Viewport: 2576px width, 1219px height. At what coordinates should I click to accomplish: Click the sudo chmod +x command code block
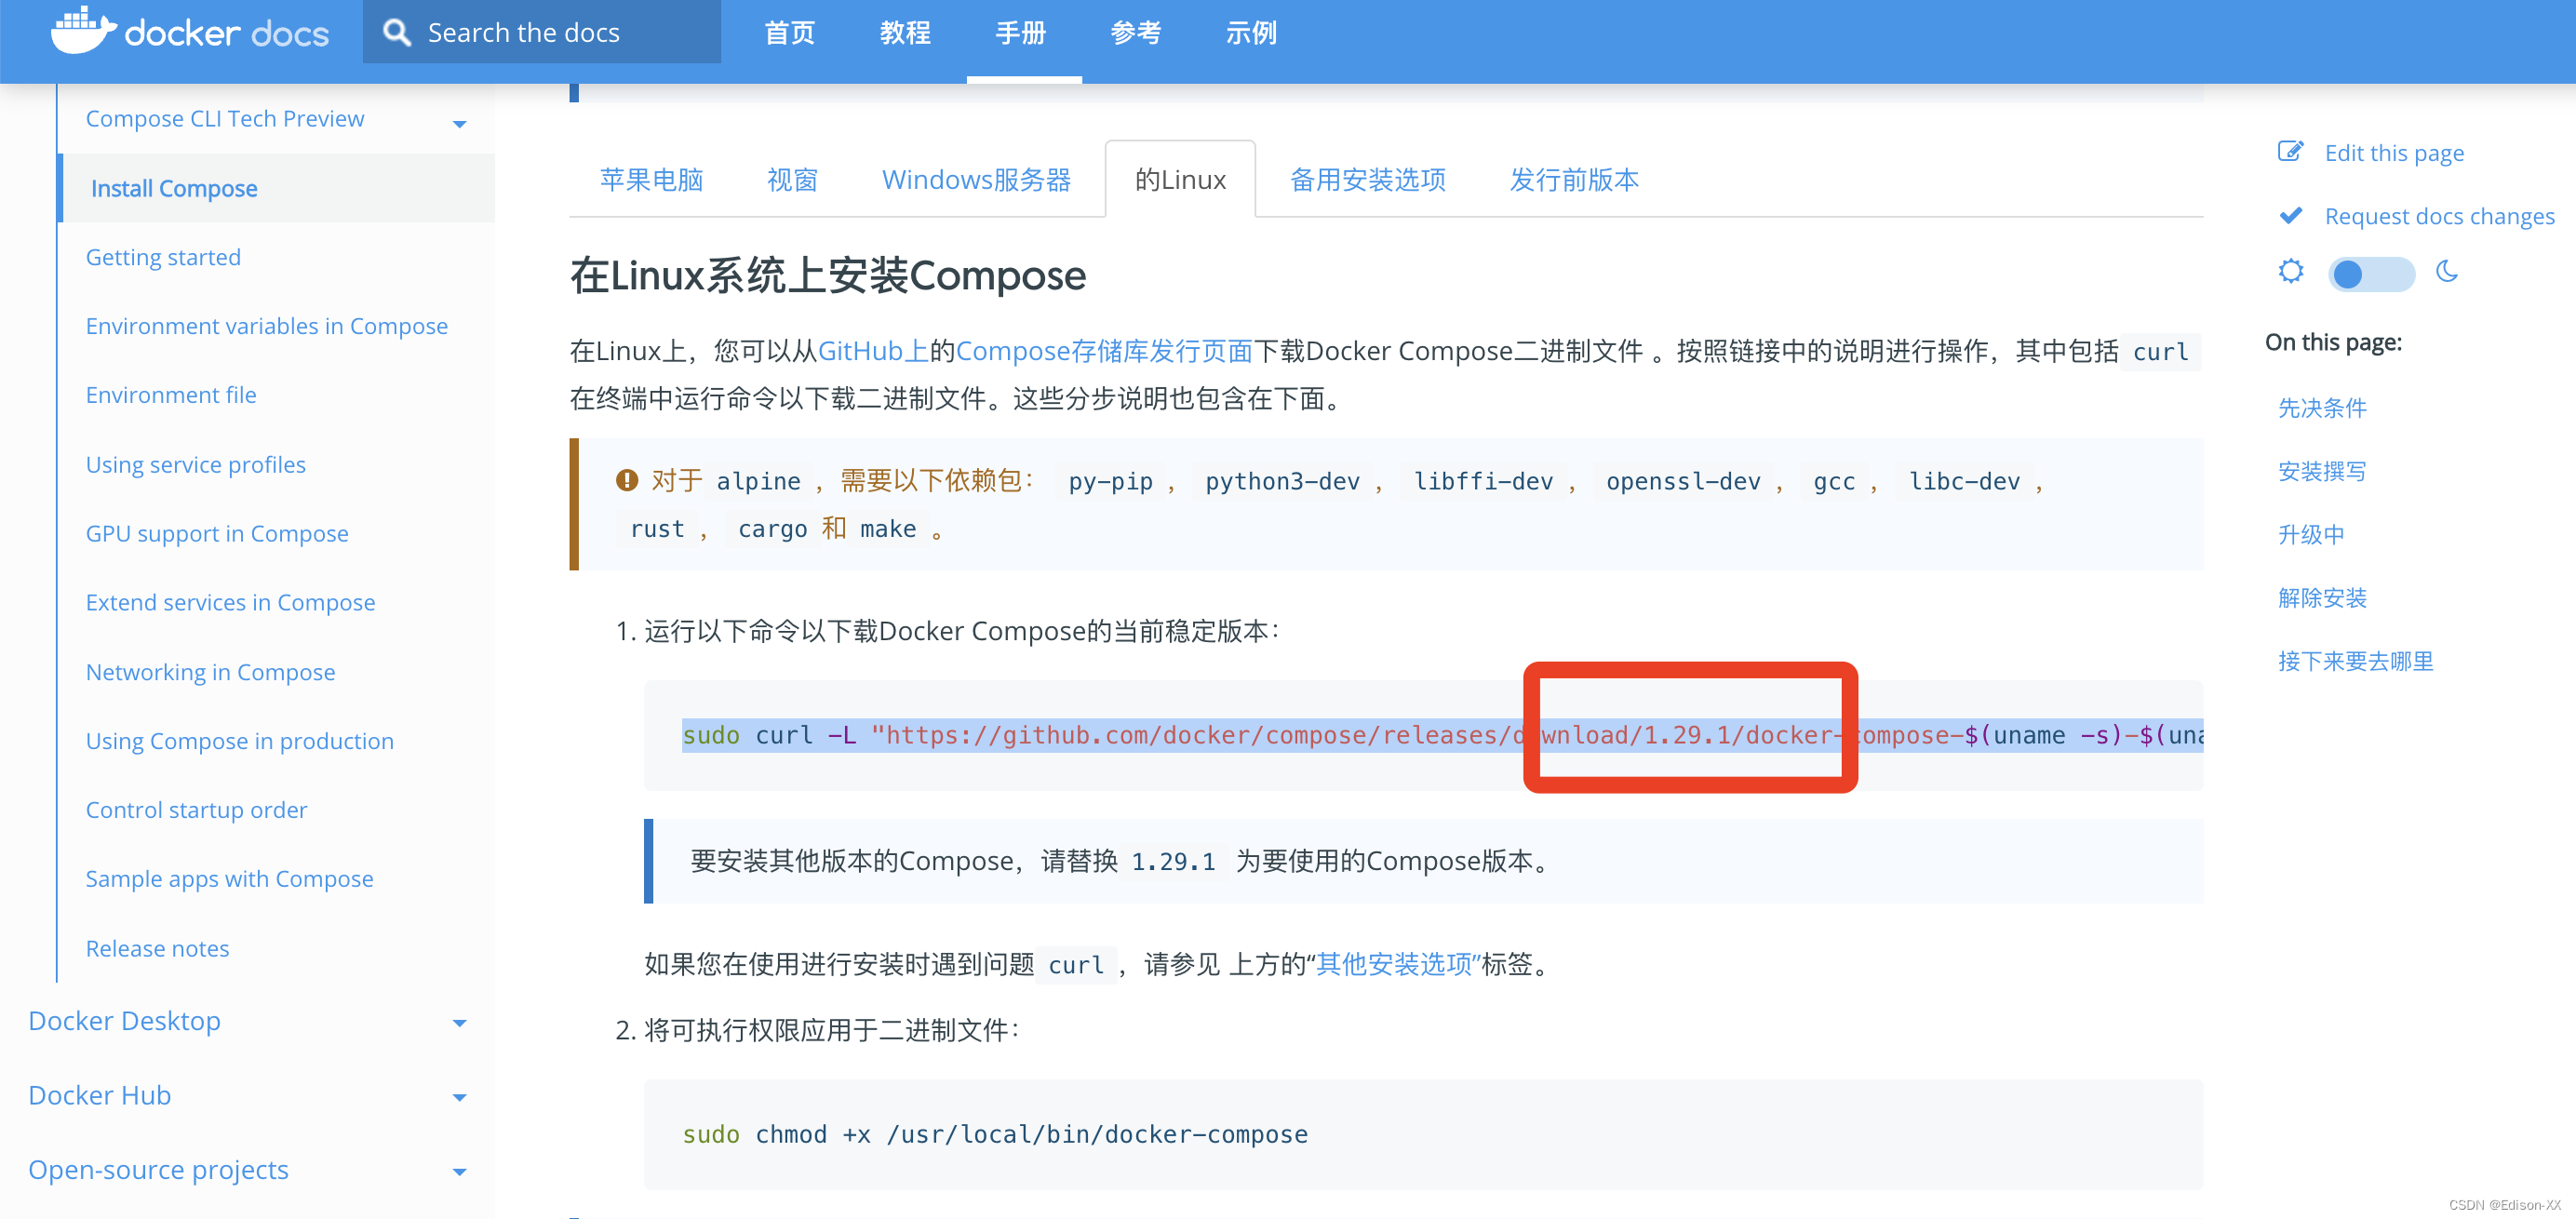(1423, 1134)
